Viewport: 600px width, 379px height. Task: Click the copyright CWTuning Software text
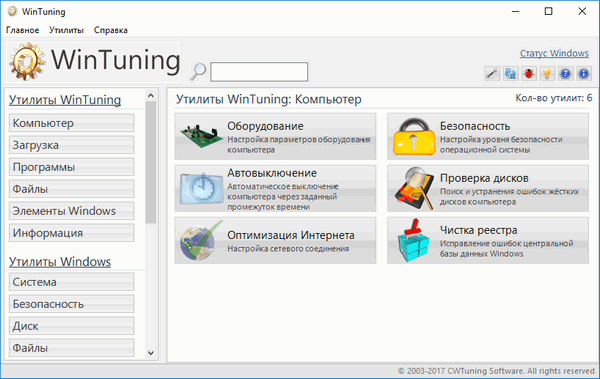[x=496, y=371]
